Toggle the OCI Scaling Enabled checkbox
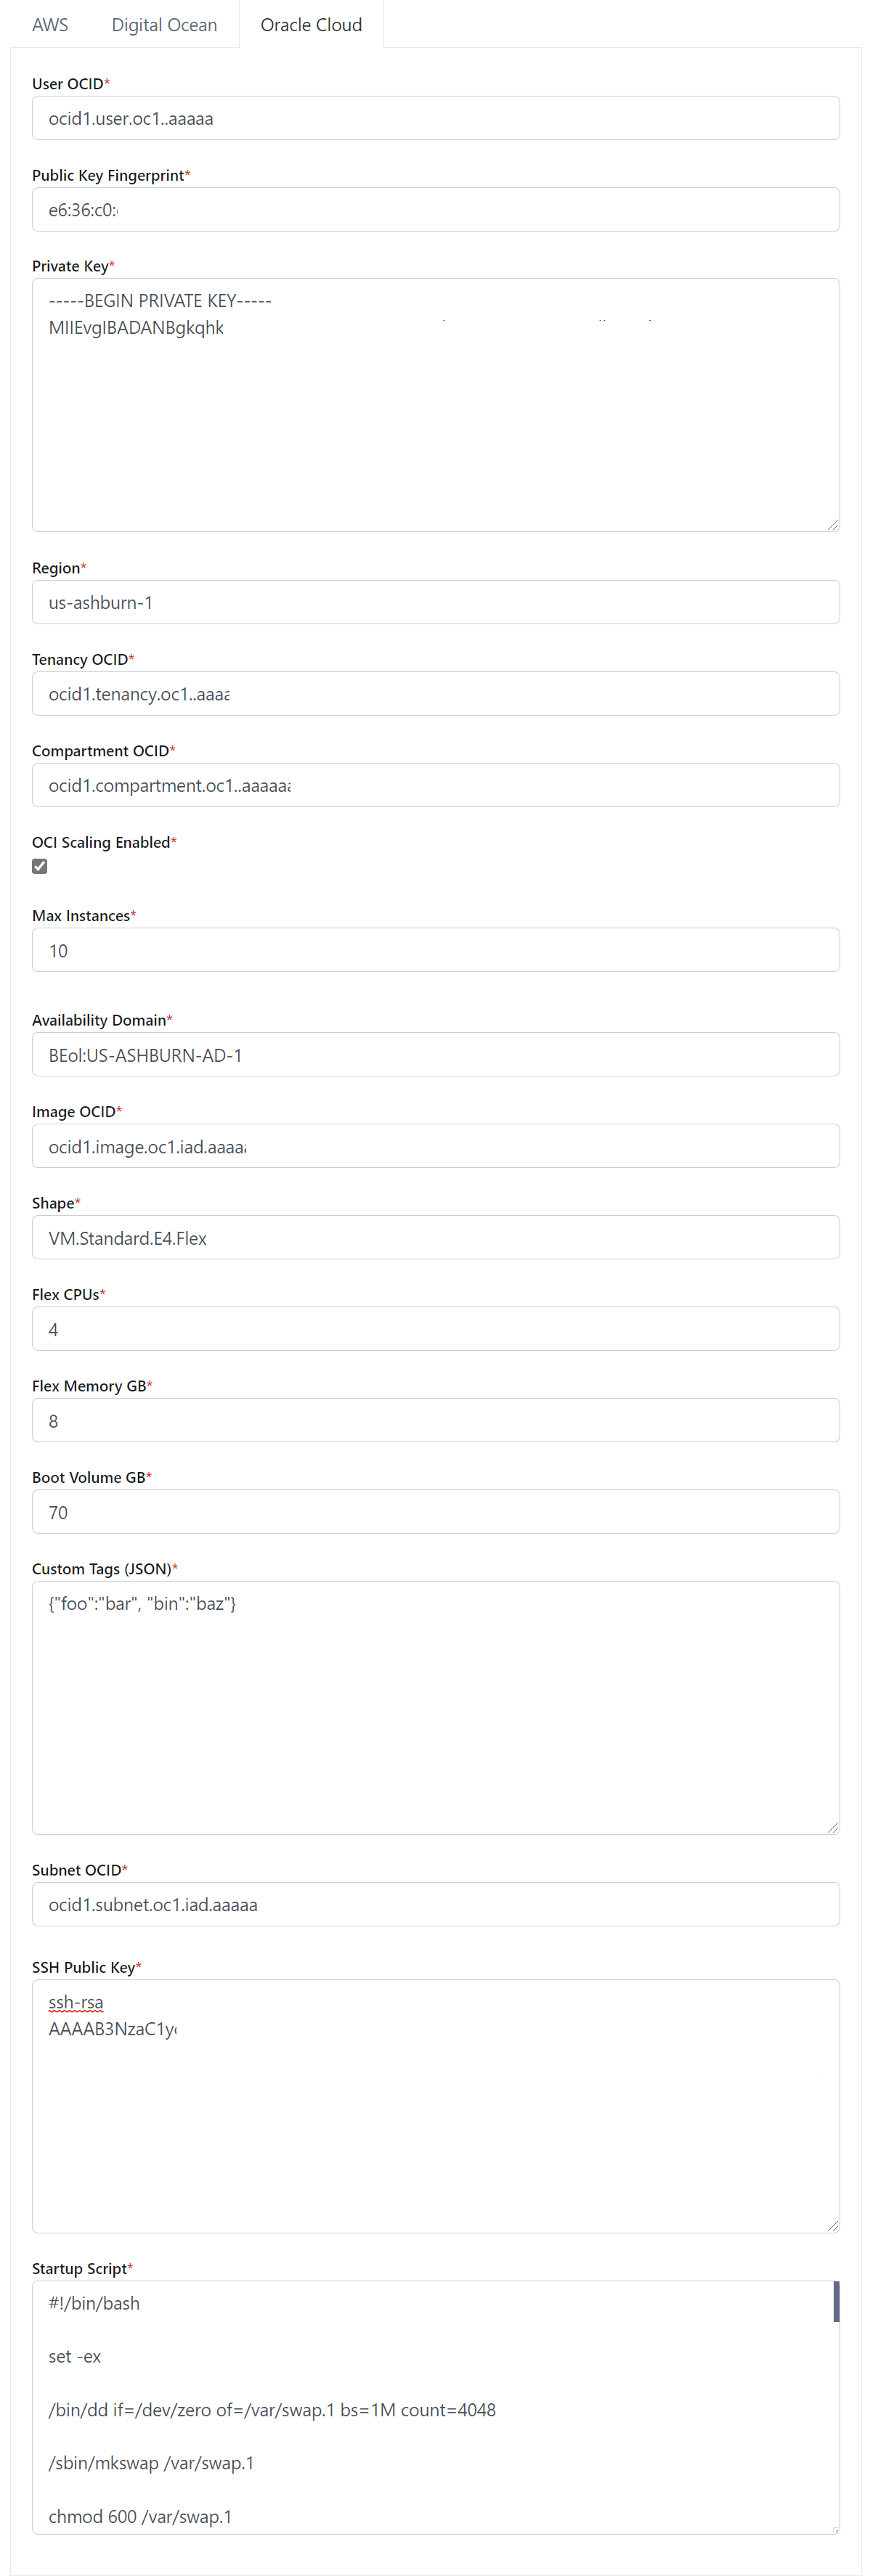This screenshot has width=878, height=2576. pyautogui.click(x=40, y=866)
